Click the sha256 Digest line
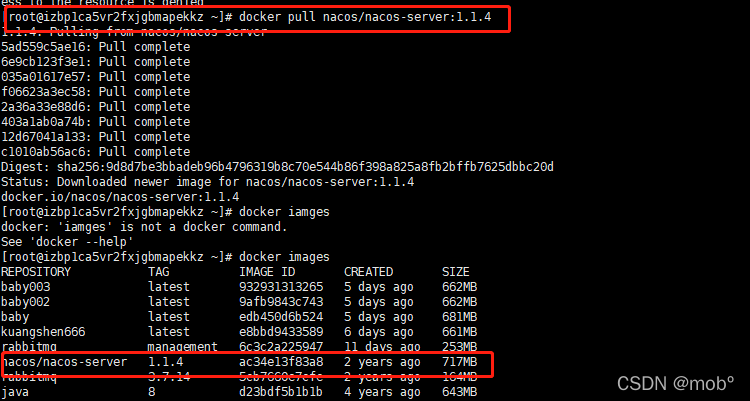 (x=277, y=167)
